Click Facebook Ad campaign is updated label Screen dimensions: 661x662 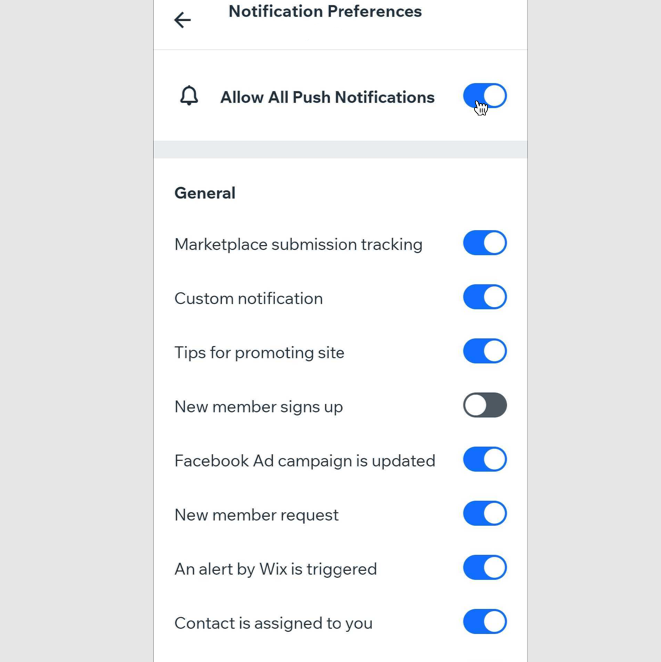pos(304,460)
